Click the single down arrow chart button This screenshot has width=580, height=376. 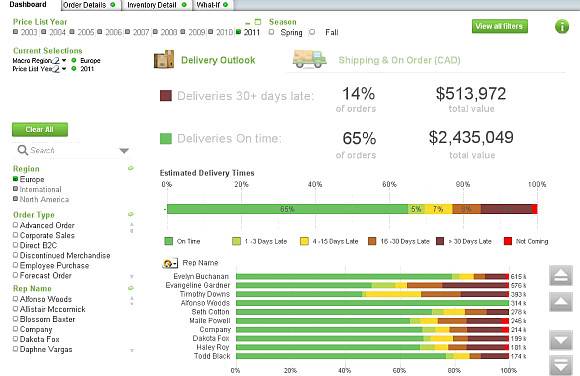(561, 339)
